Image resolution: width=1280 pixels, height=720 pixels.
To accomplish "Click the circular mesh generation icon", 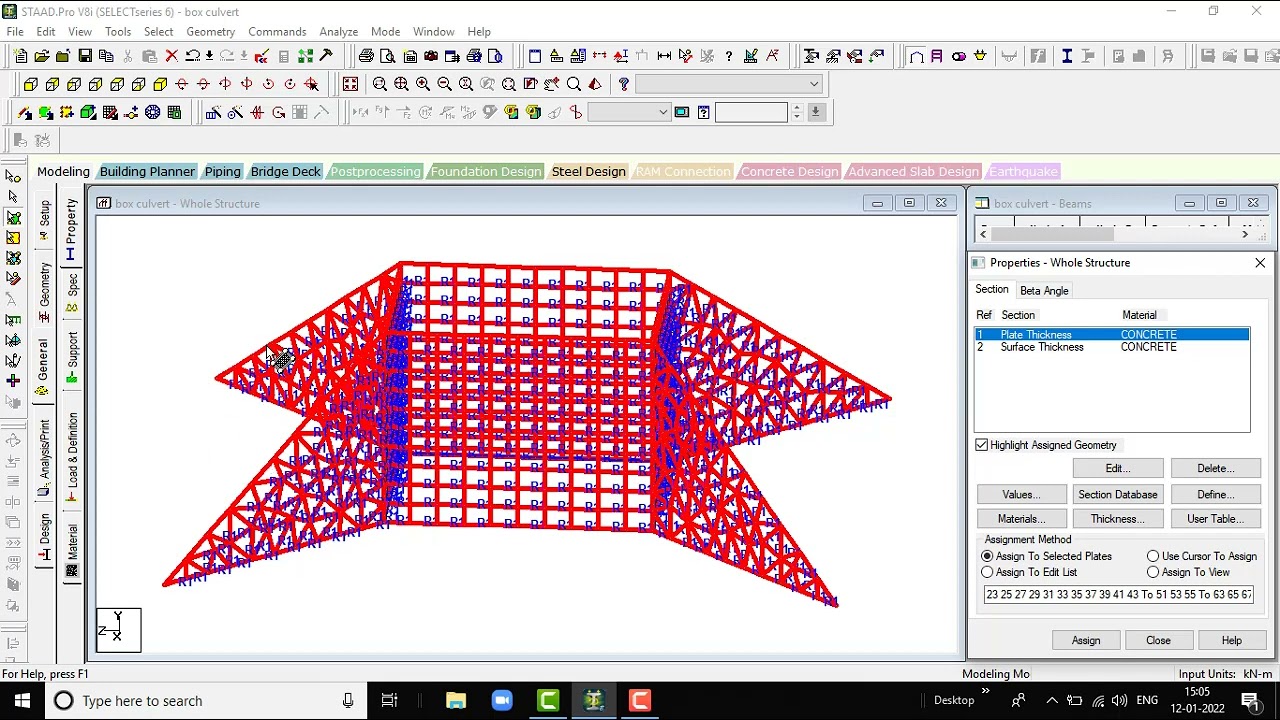I will pos(152,112).
